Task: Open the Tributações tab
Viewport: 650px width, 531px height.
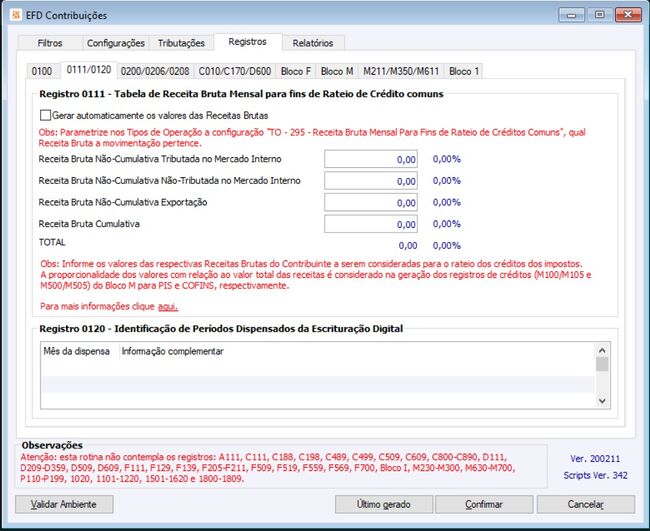Action: pyautogui.click(x=181, y=43)
